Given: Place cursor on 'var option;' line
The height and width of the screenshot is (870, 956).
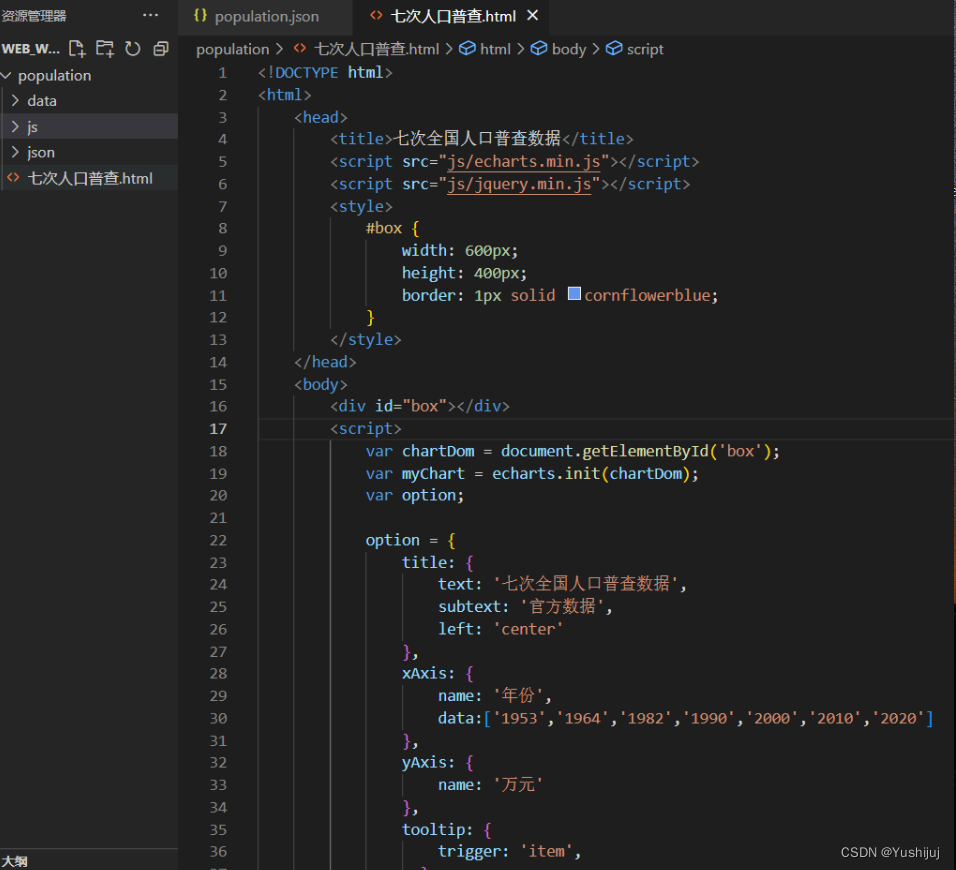Looking at the screenshot, I should coord(415,496).
